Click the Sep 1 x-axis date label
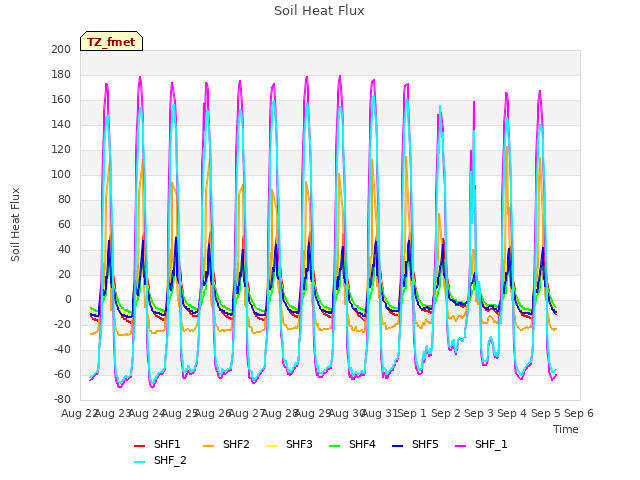Viewport: 640px width, 480px height. click(412, 413)
